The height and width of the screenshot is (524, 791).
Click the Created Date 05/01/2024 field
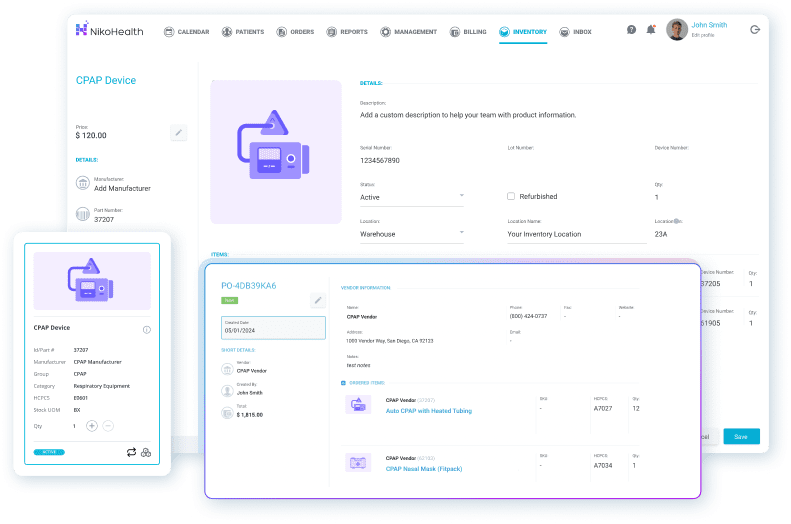coord(273,328)
